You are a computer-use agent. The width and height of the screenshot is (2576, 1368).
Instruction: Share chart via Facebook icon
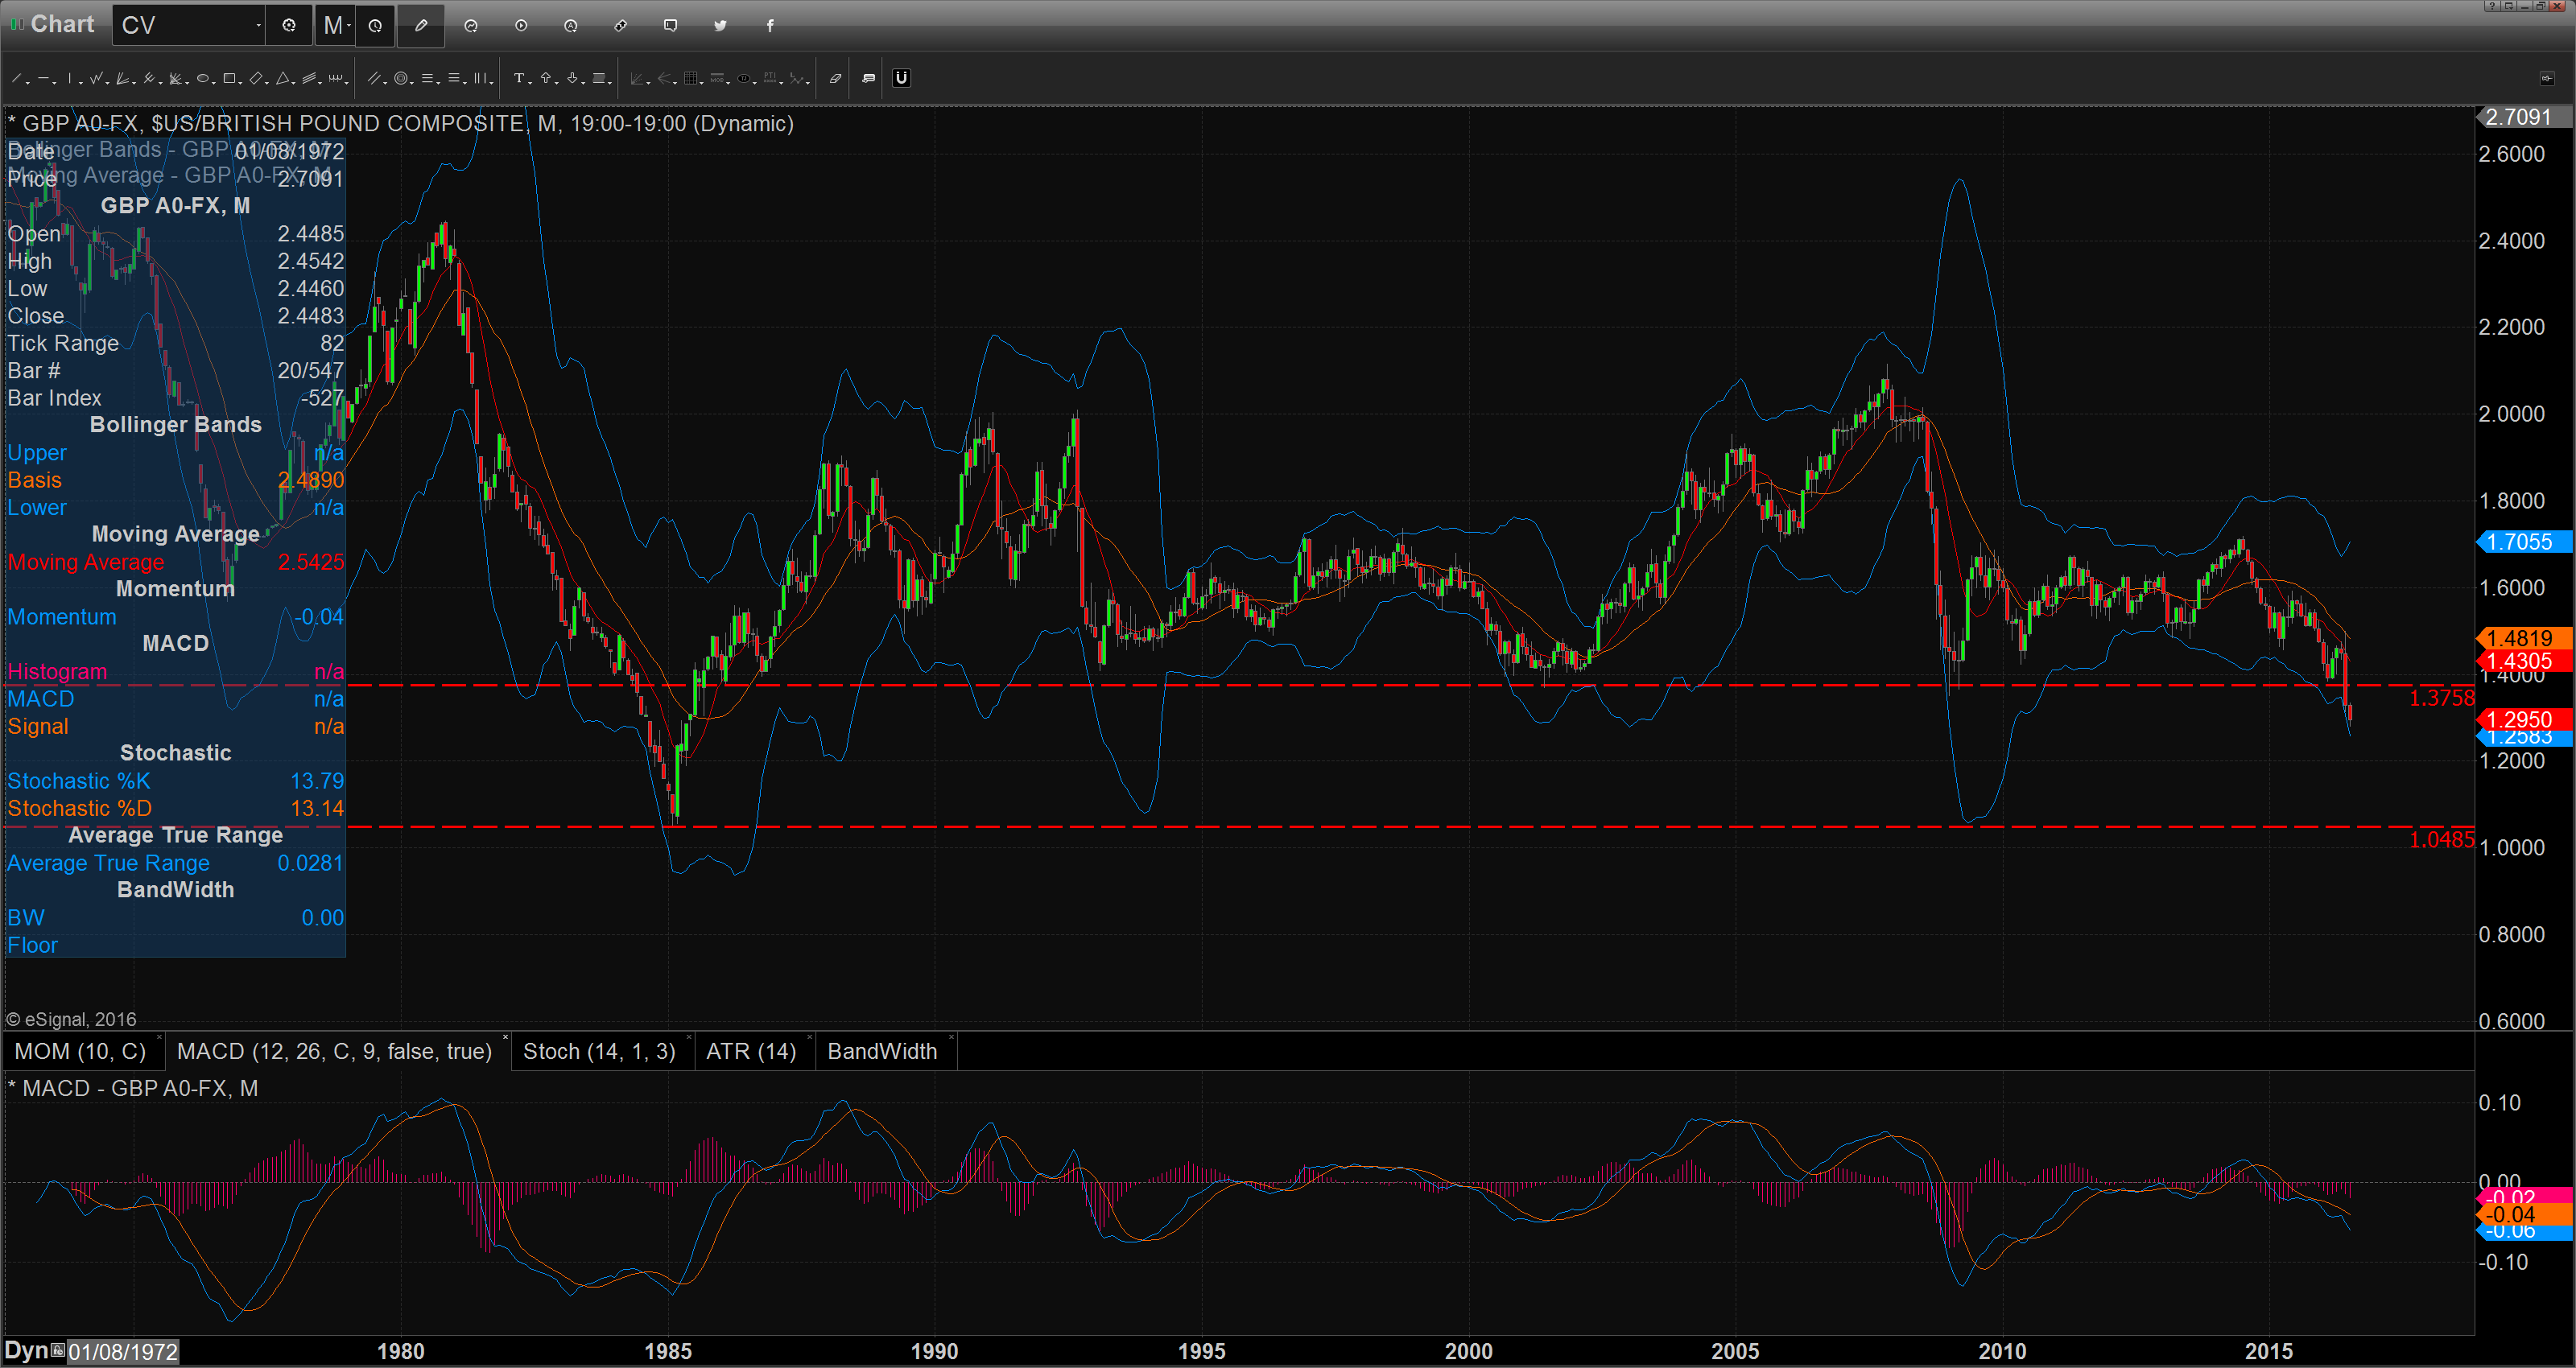pos(770,26)
